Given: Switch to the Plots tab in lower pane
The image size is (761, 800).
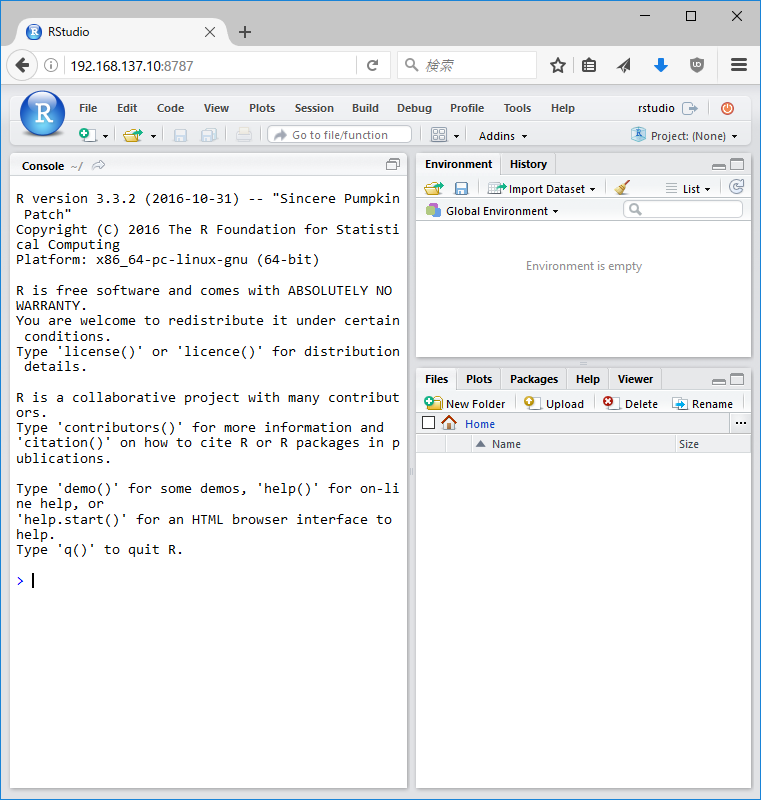Looking at the screenshot, I should tap(479, 379).
